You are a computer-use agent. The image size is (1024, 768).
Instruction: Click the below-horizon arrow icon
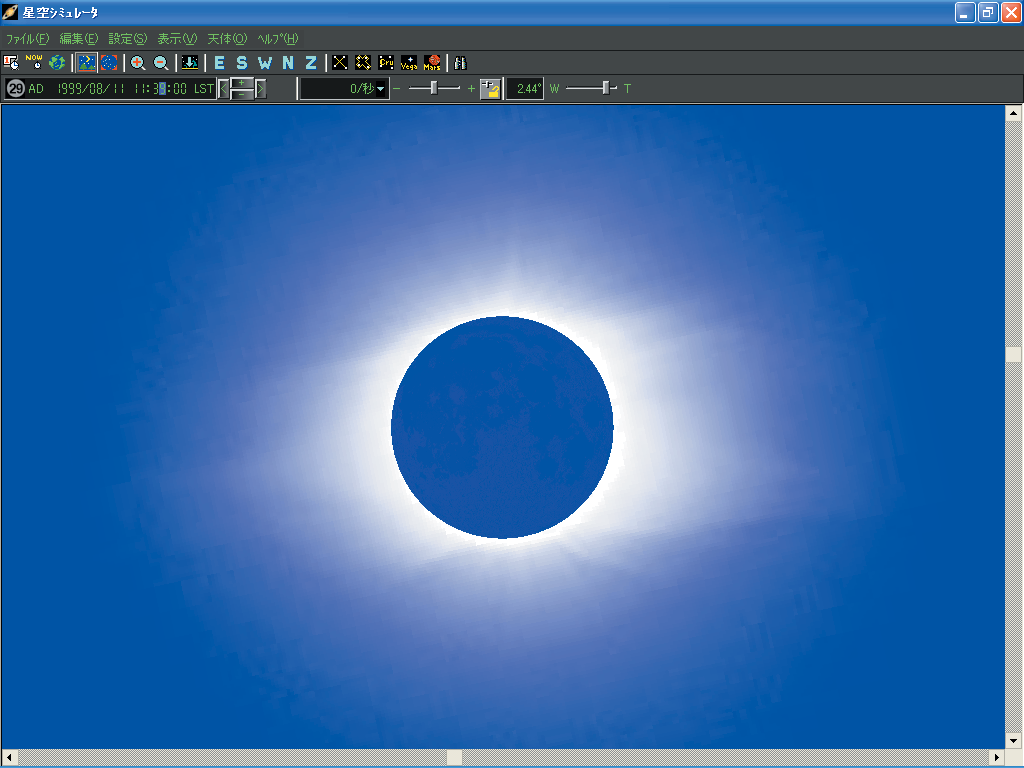[190, 63]
